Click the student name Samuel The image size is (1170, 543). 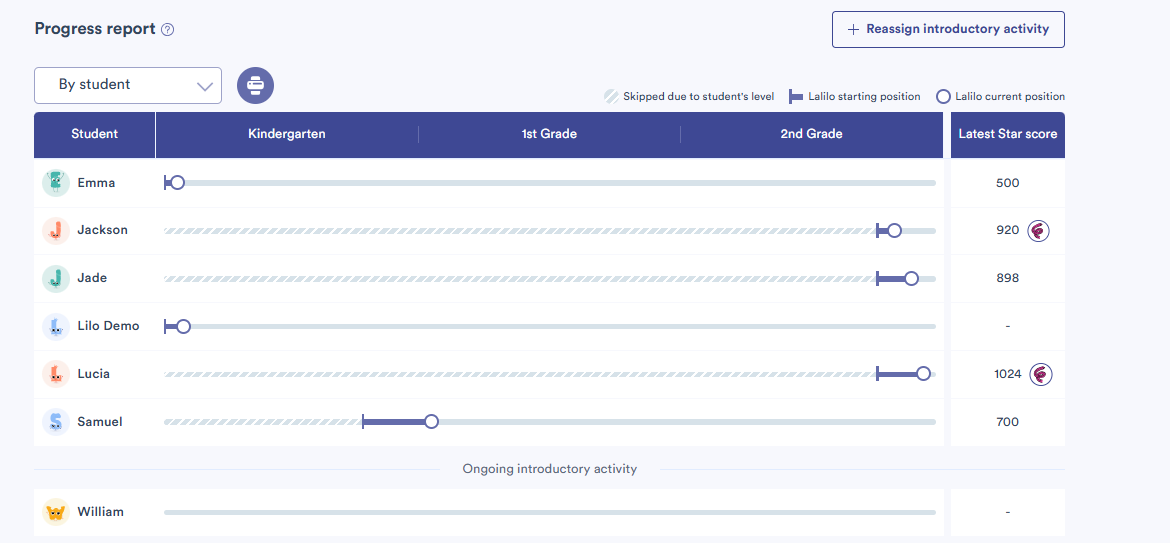click(100, 421)
